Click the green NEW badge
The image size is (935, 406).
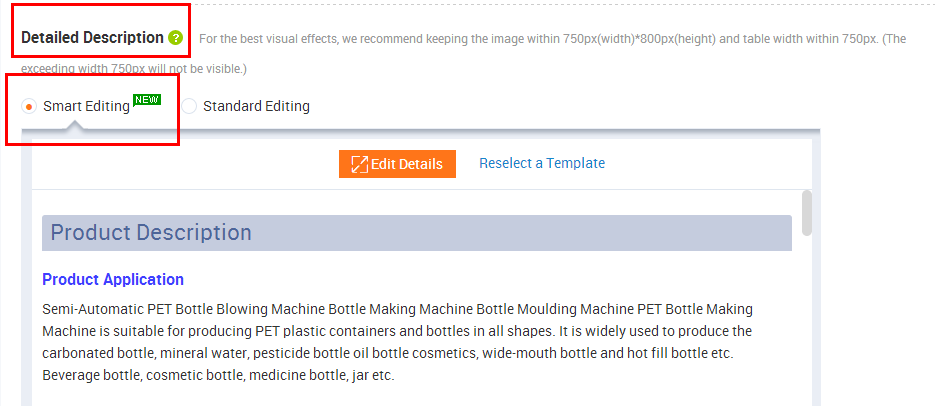tap(147, 100)
